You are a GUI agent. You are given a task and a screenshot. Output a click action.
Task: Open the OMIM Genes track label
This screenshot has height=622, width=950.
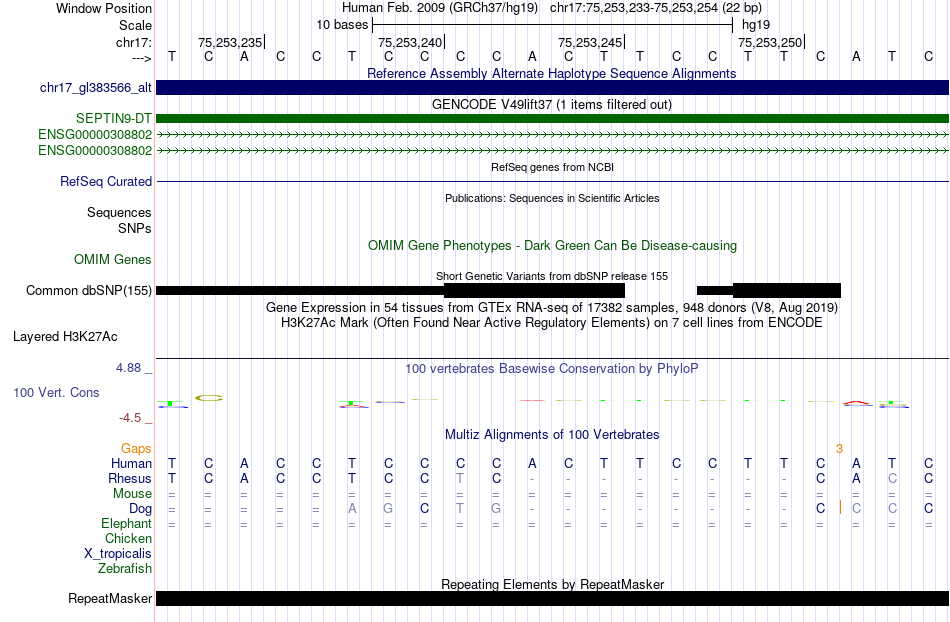point(113,260)
